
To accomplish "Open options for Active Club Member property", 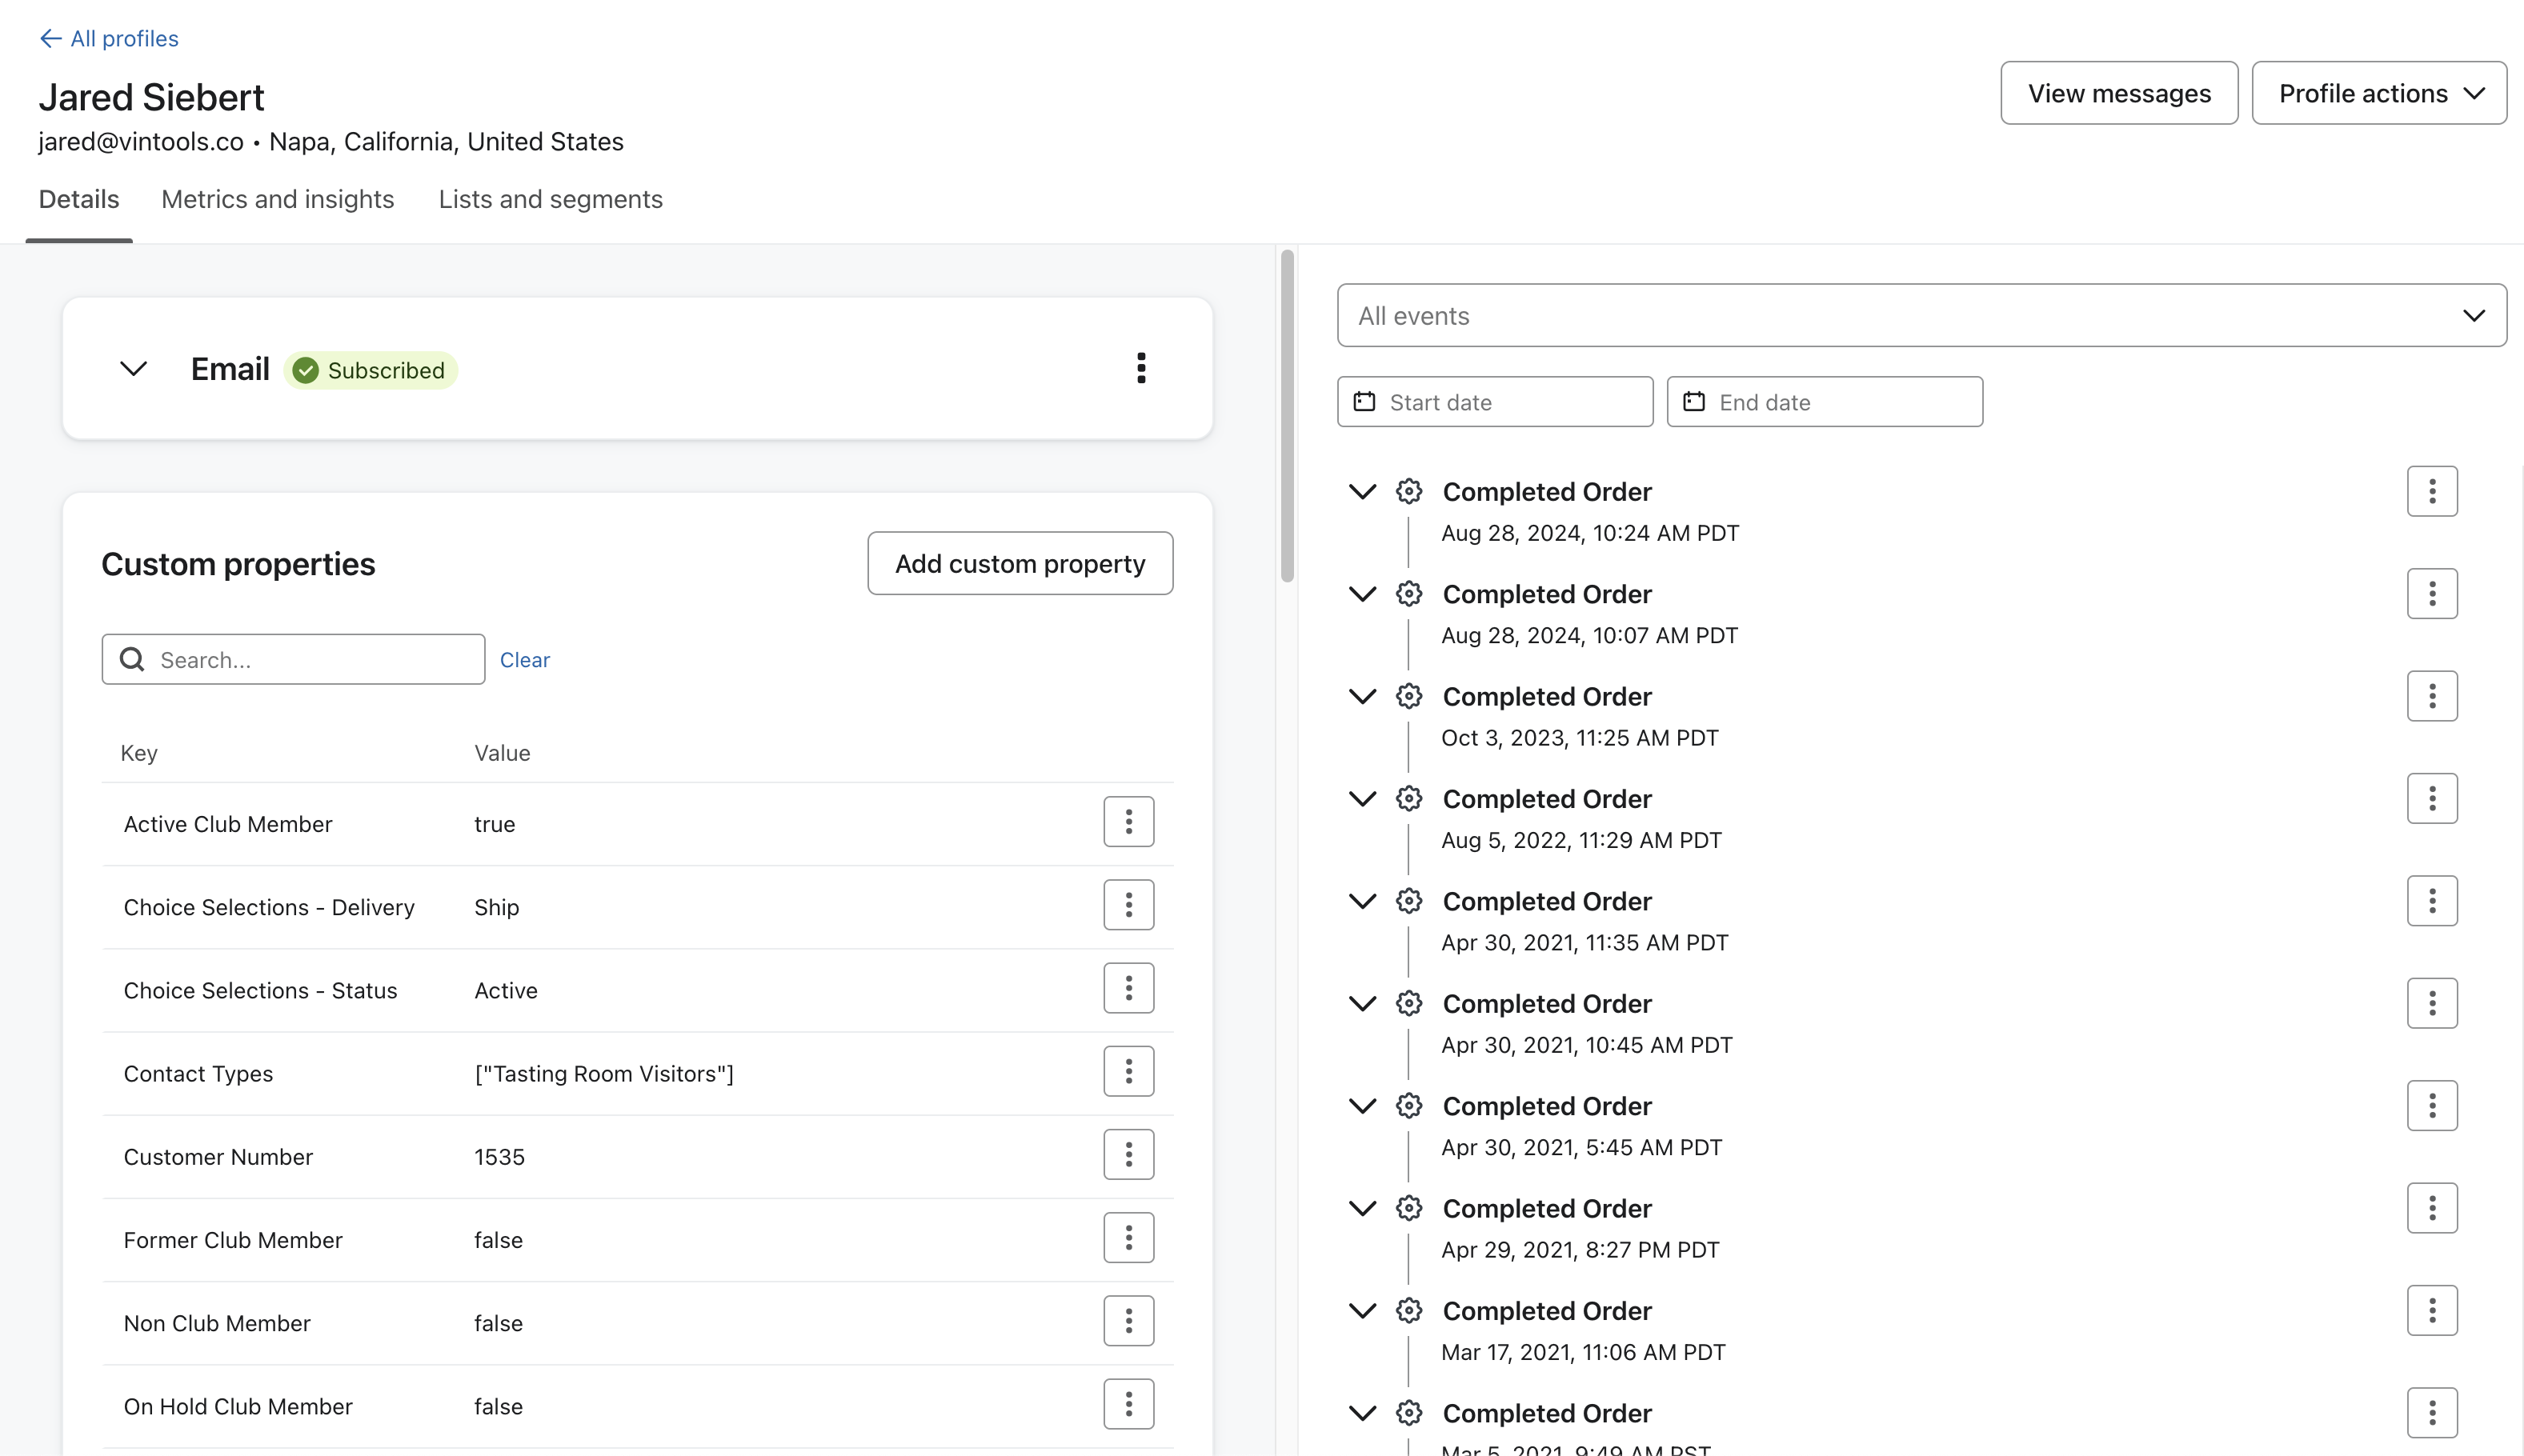I will [x=1128, y=822].
